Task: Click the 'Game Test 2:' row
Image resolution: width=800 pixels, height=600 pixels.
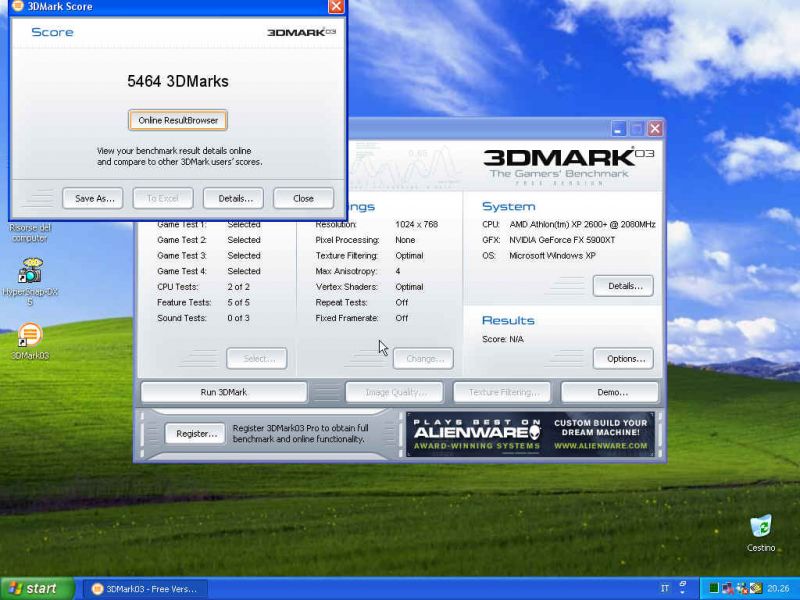Action: (x=209, y=240)
